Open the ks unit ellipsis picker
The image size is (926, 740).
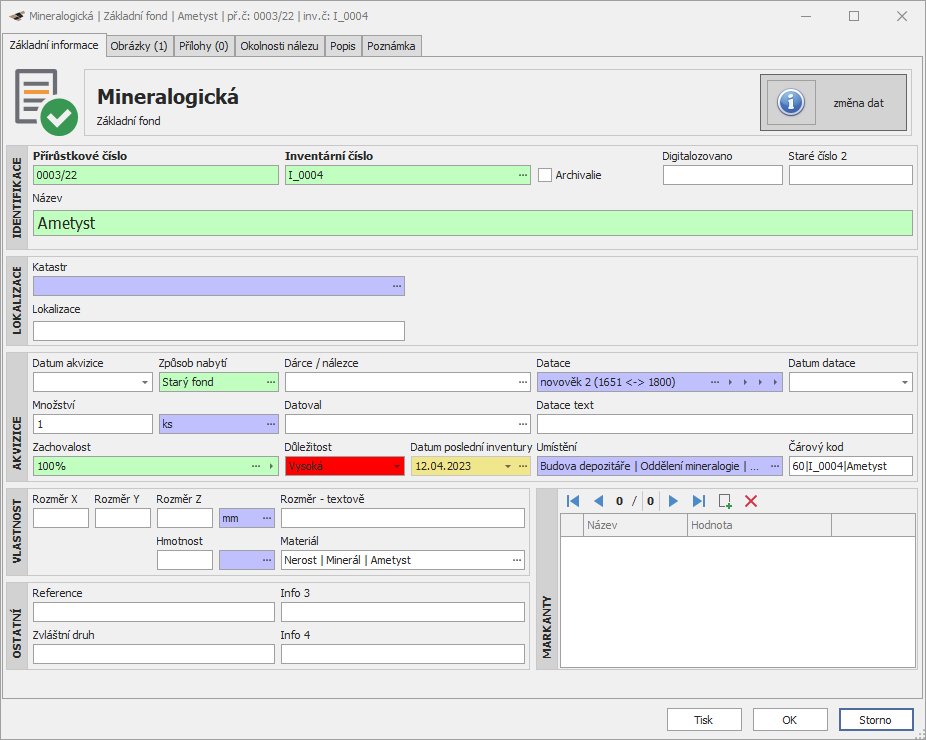pyautogui.click(x=271, y=424)
